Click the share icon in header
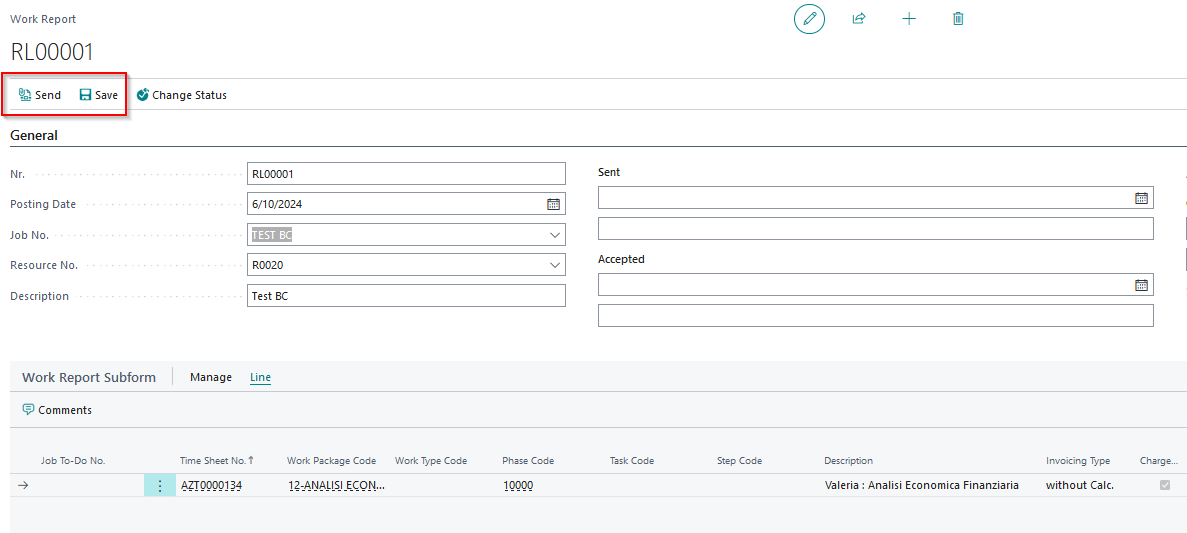The image size is (1187, 533). pyautogui.click(x=858, y=19)
